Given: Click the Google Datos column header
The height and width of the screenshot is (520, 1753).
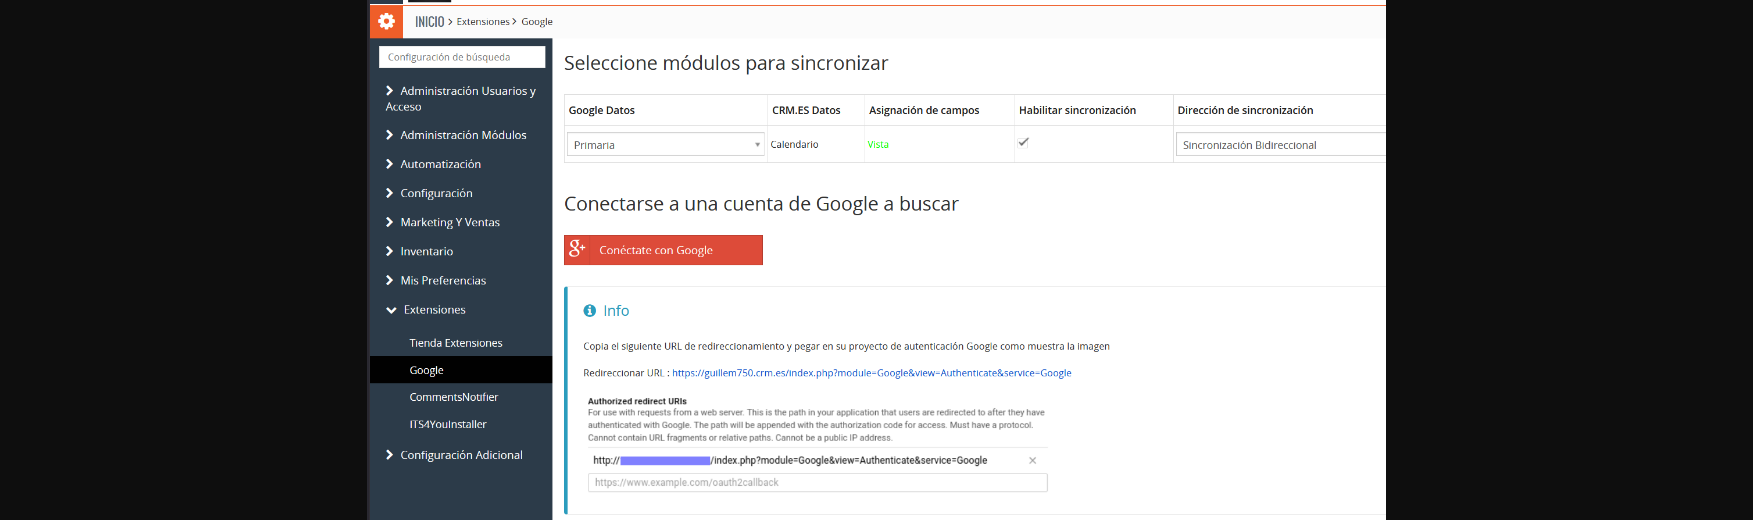Looking at the screenshot, I should coord(602,110).
